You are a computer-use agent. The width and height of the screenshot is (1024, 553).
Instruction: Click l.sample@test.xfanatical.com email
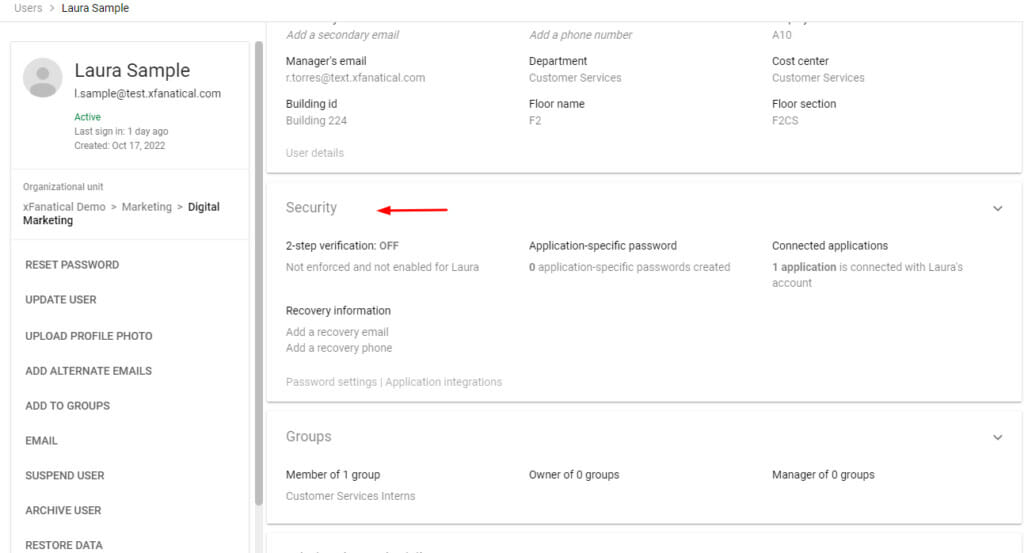tap(148, 93)
